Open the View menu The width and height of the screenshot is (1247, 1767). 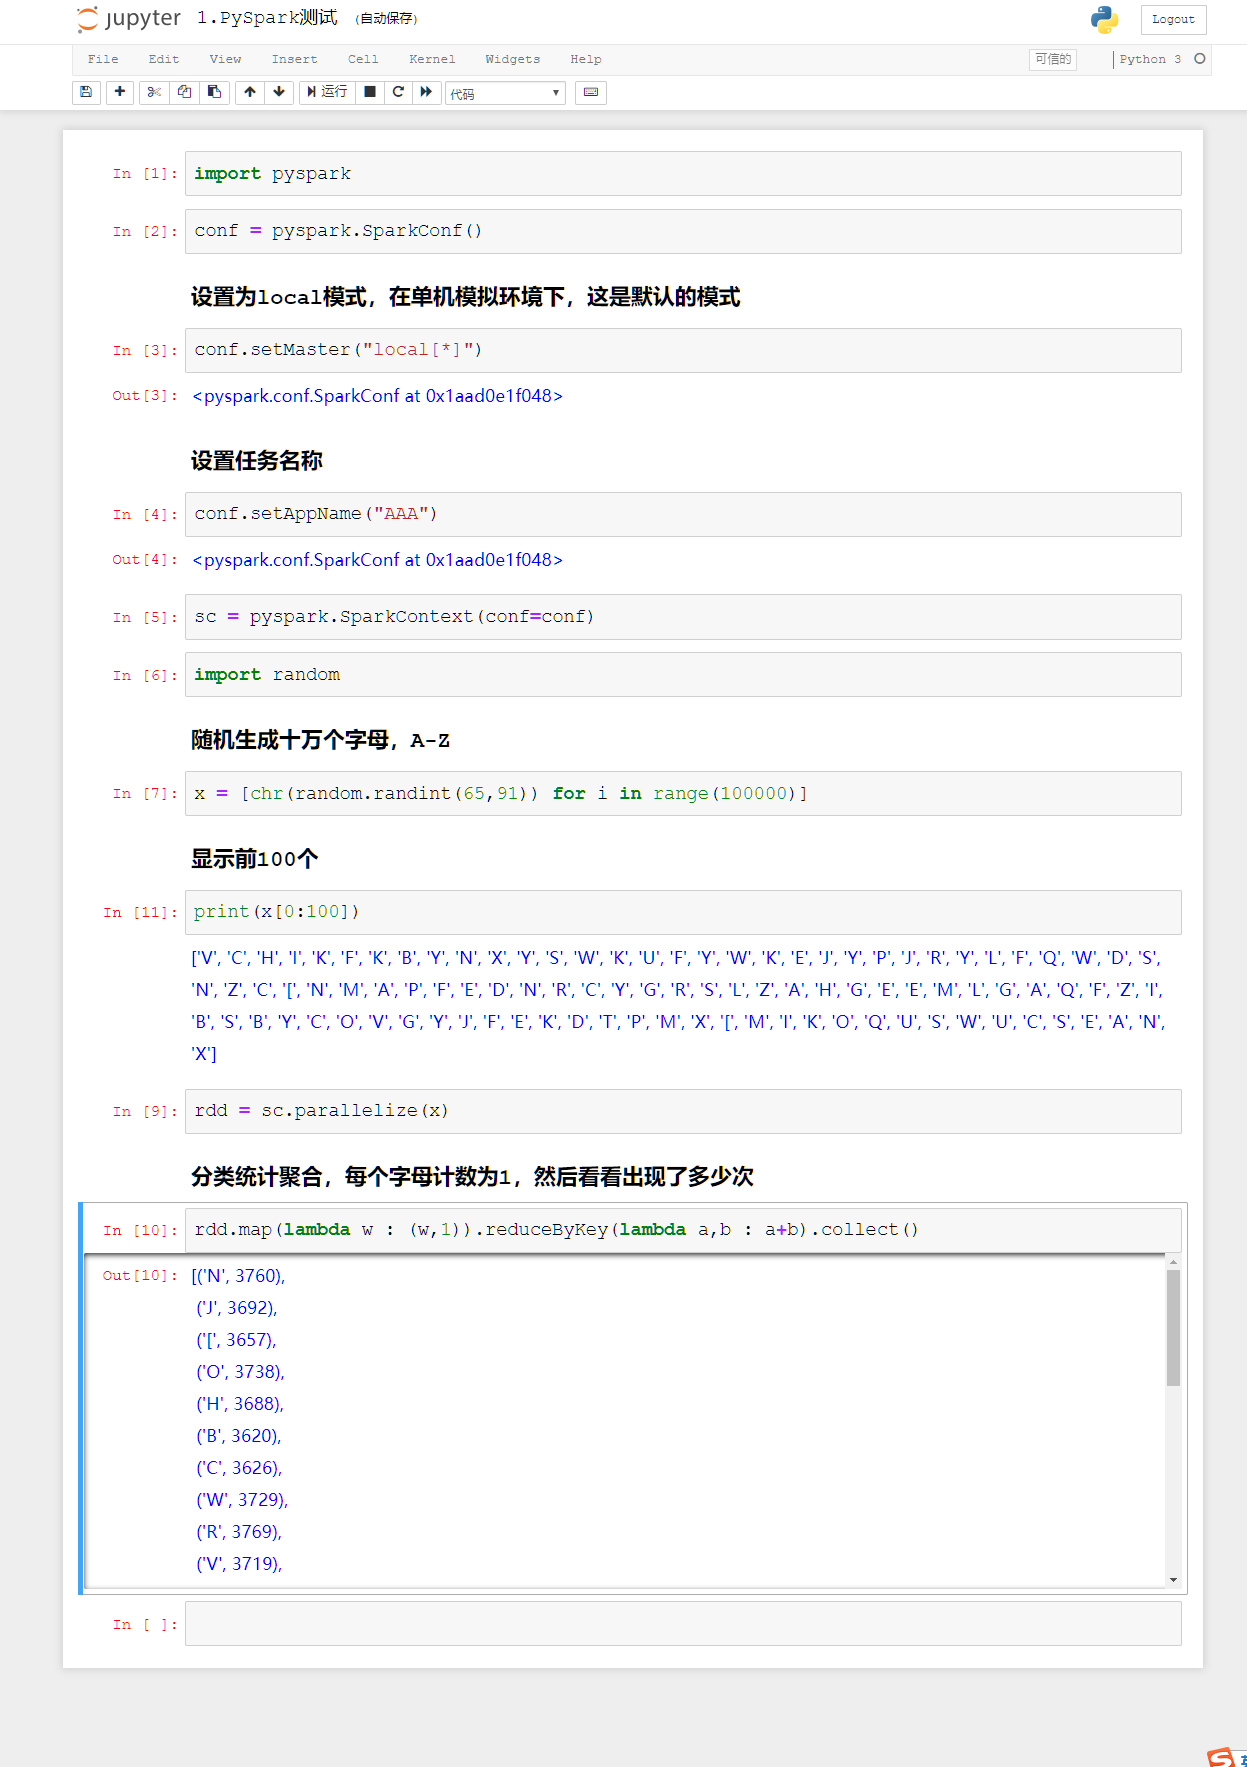click(x=225, y=60)
